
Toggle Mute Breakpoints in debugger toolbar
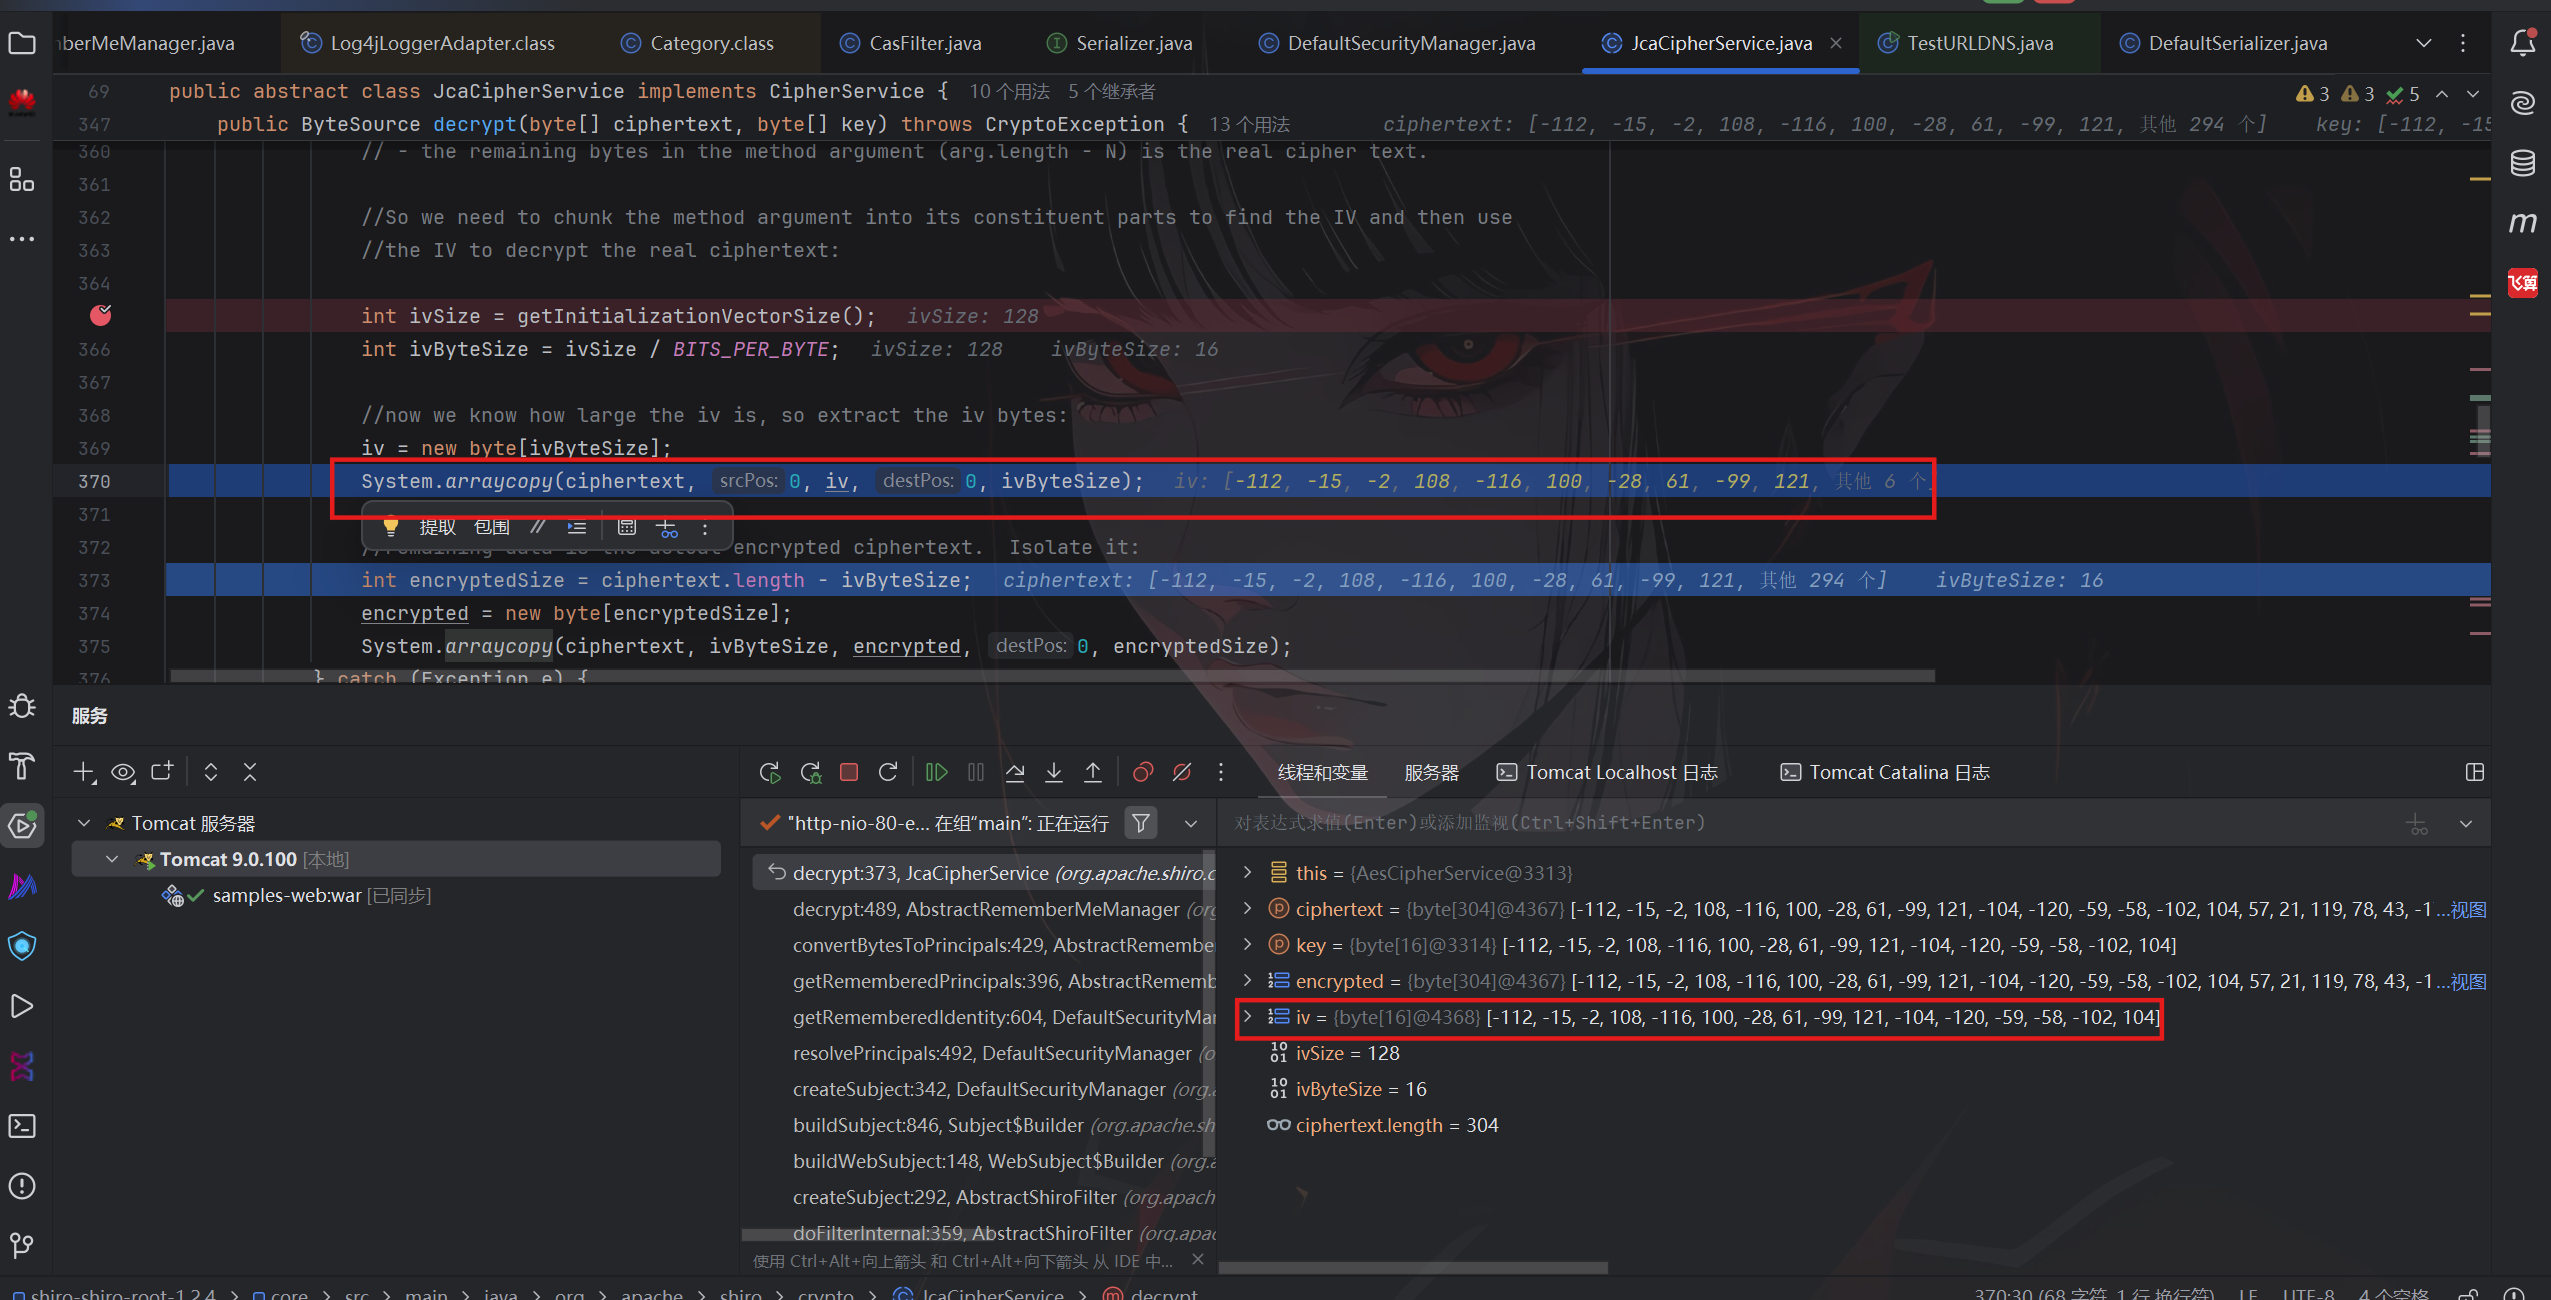pos(1182,772)
